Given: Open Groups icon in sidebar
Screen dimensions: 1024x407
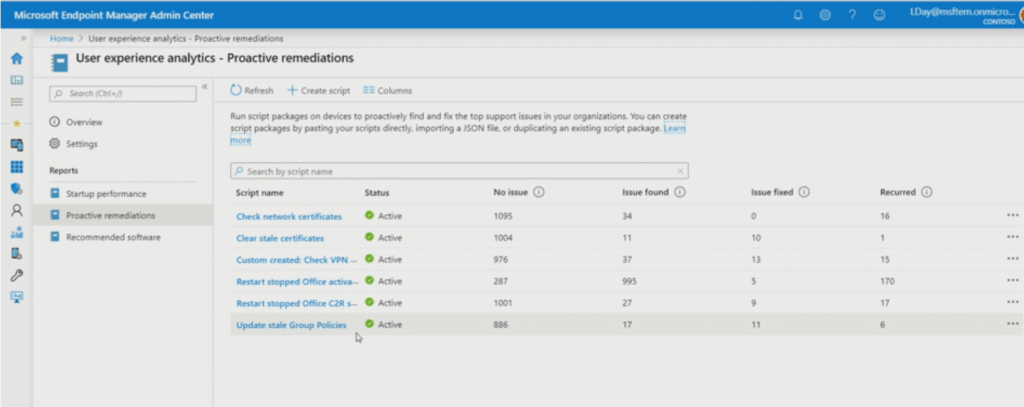Looking at the screenshot, I should click(x=17, y=232).
